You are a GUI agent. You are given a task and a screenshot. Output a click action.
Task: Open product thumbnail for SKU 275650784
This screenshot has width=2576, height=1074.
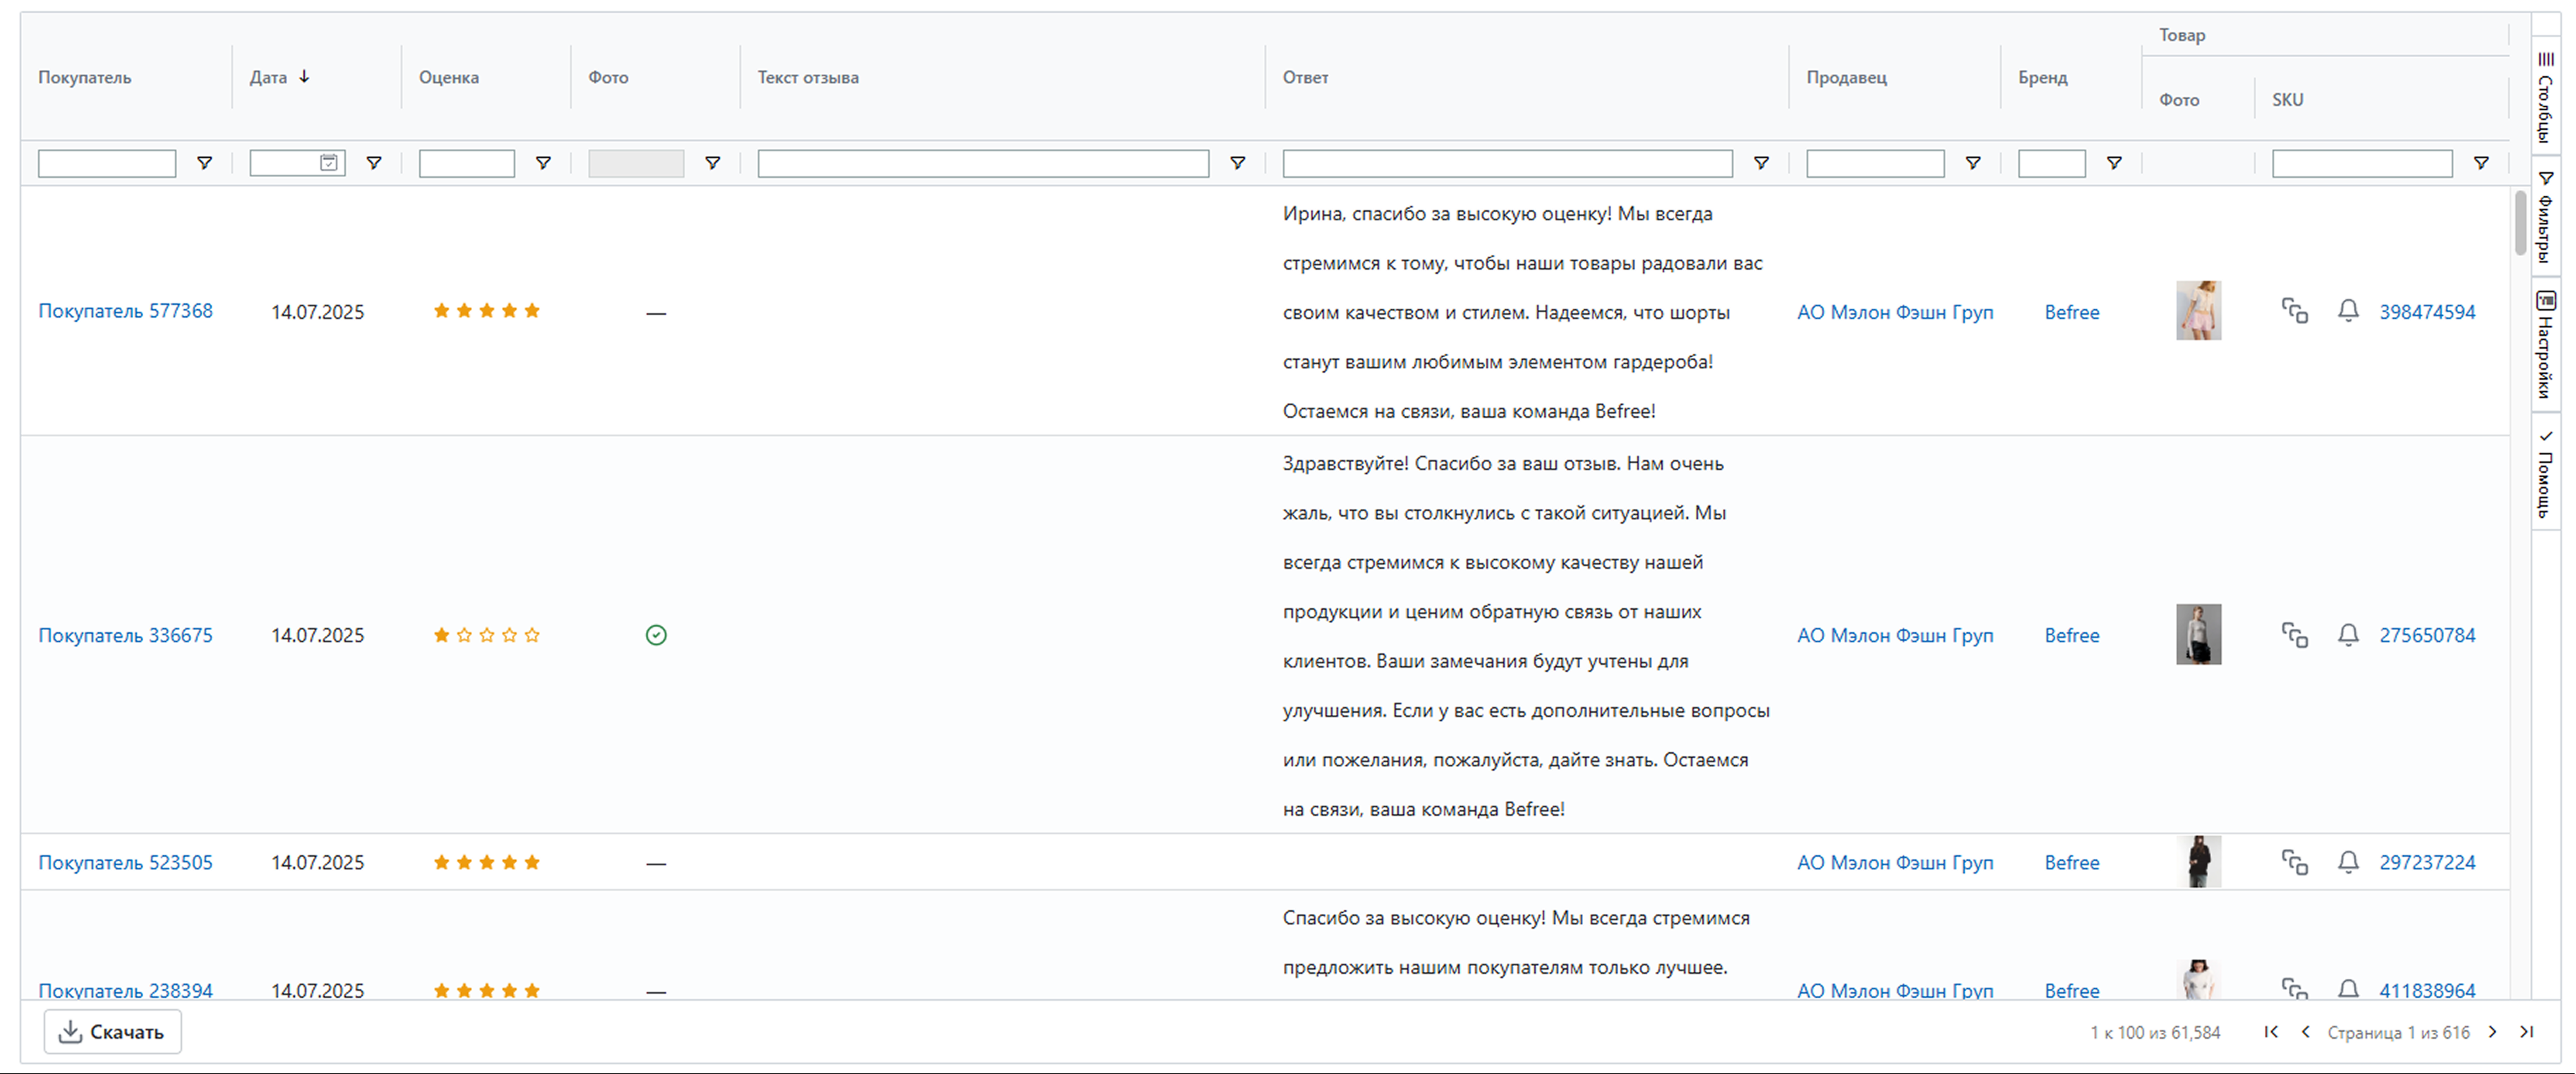pyautogui.click(x=2198, y=634)
